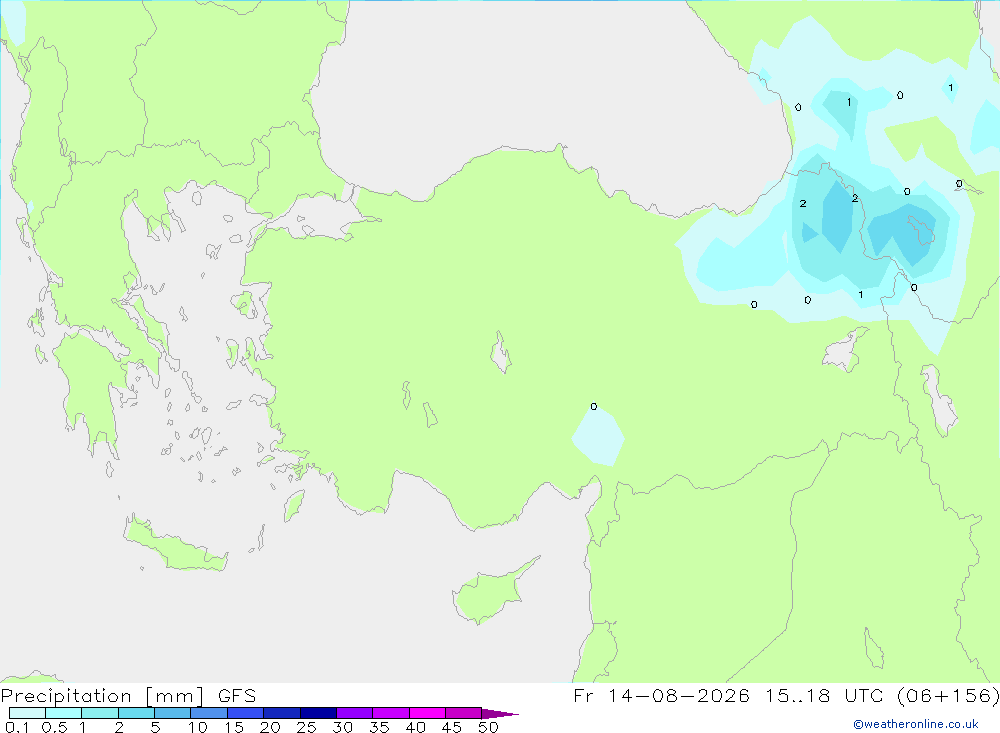1000x733 pixels.
Task: Click the '(06+156)' forecast run text
Action: pyautogui.click(x=948, y=695)
